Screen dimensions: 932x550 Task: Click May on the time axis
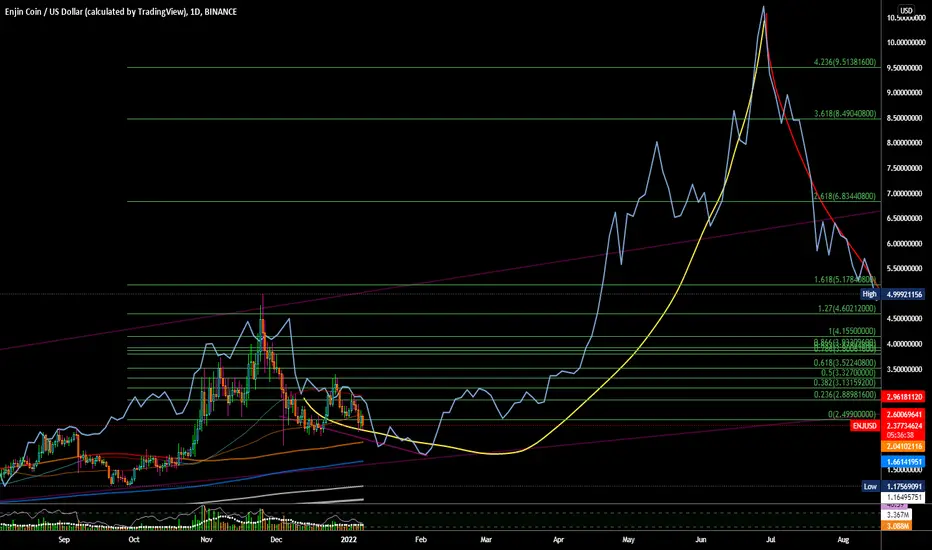[x=628, y=540]
